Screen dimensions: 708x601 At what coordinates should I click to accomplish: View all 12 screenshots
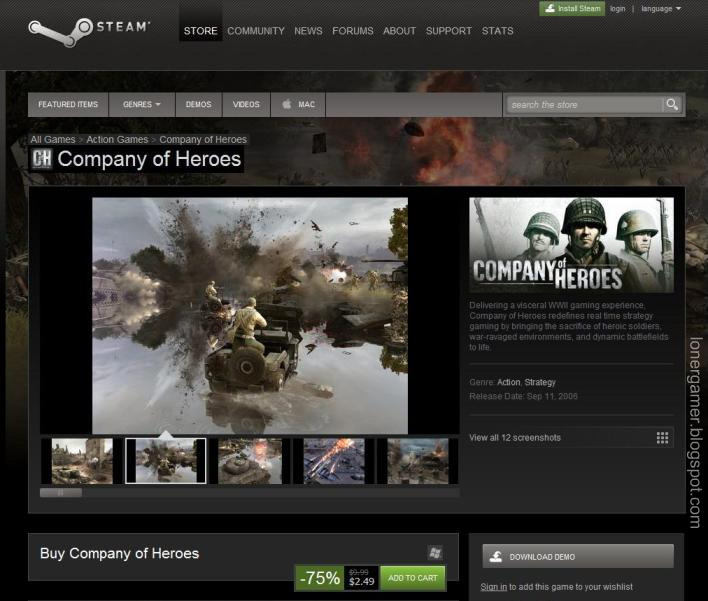[571, 438]
